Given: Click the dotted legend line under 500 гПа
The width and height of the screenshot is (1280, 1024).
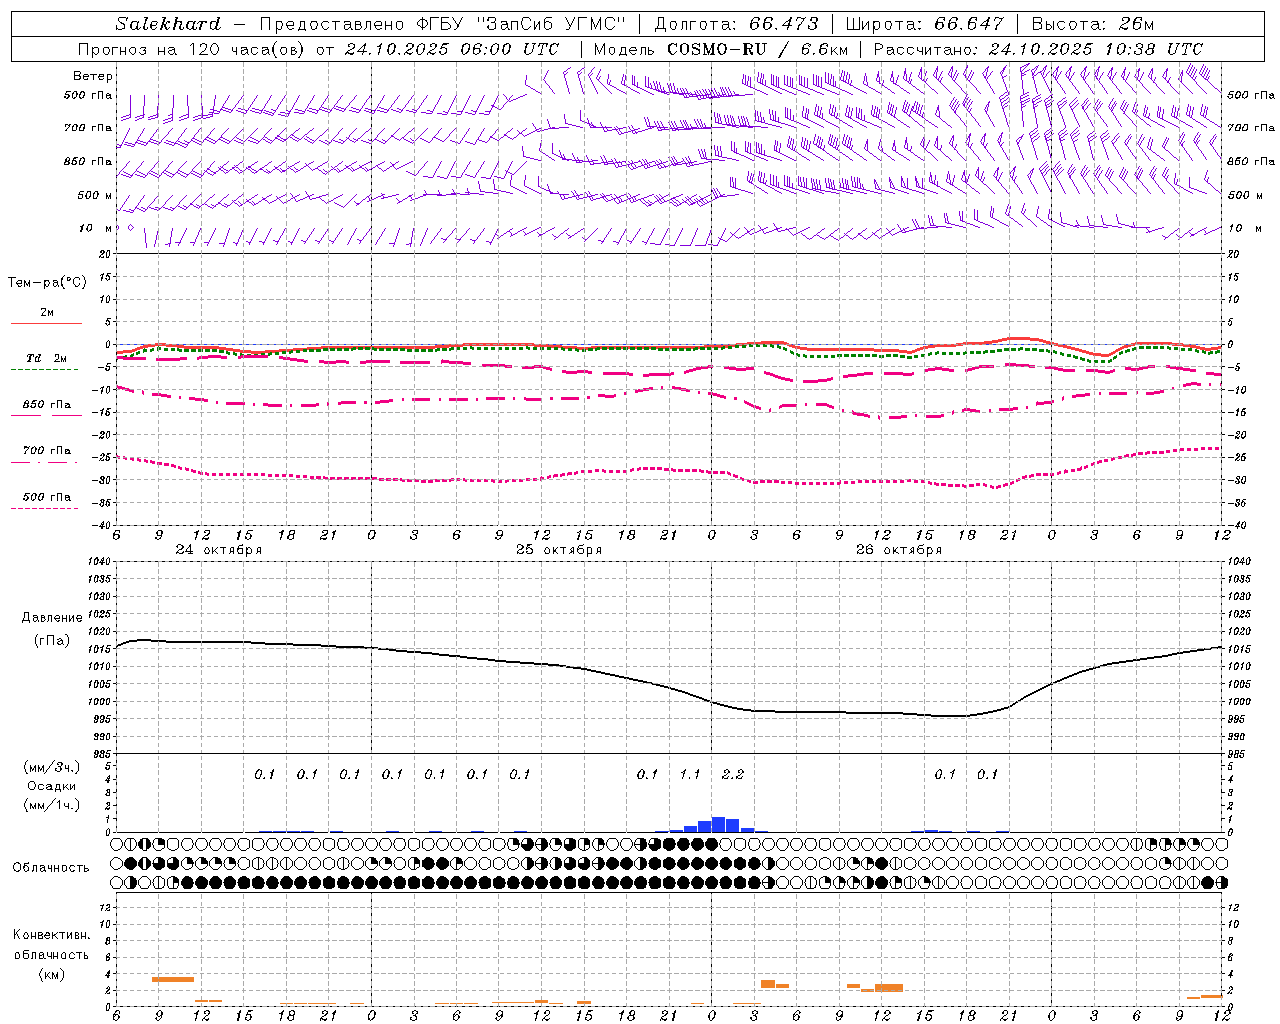Looking at the screenshot, I should point(45,508).
